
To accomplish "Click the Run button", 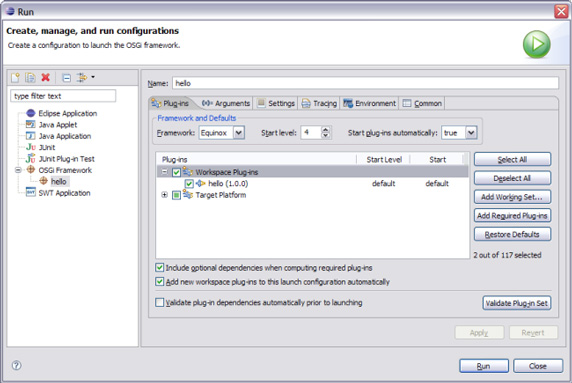I will (484, 366).
